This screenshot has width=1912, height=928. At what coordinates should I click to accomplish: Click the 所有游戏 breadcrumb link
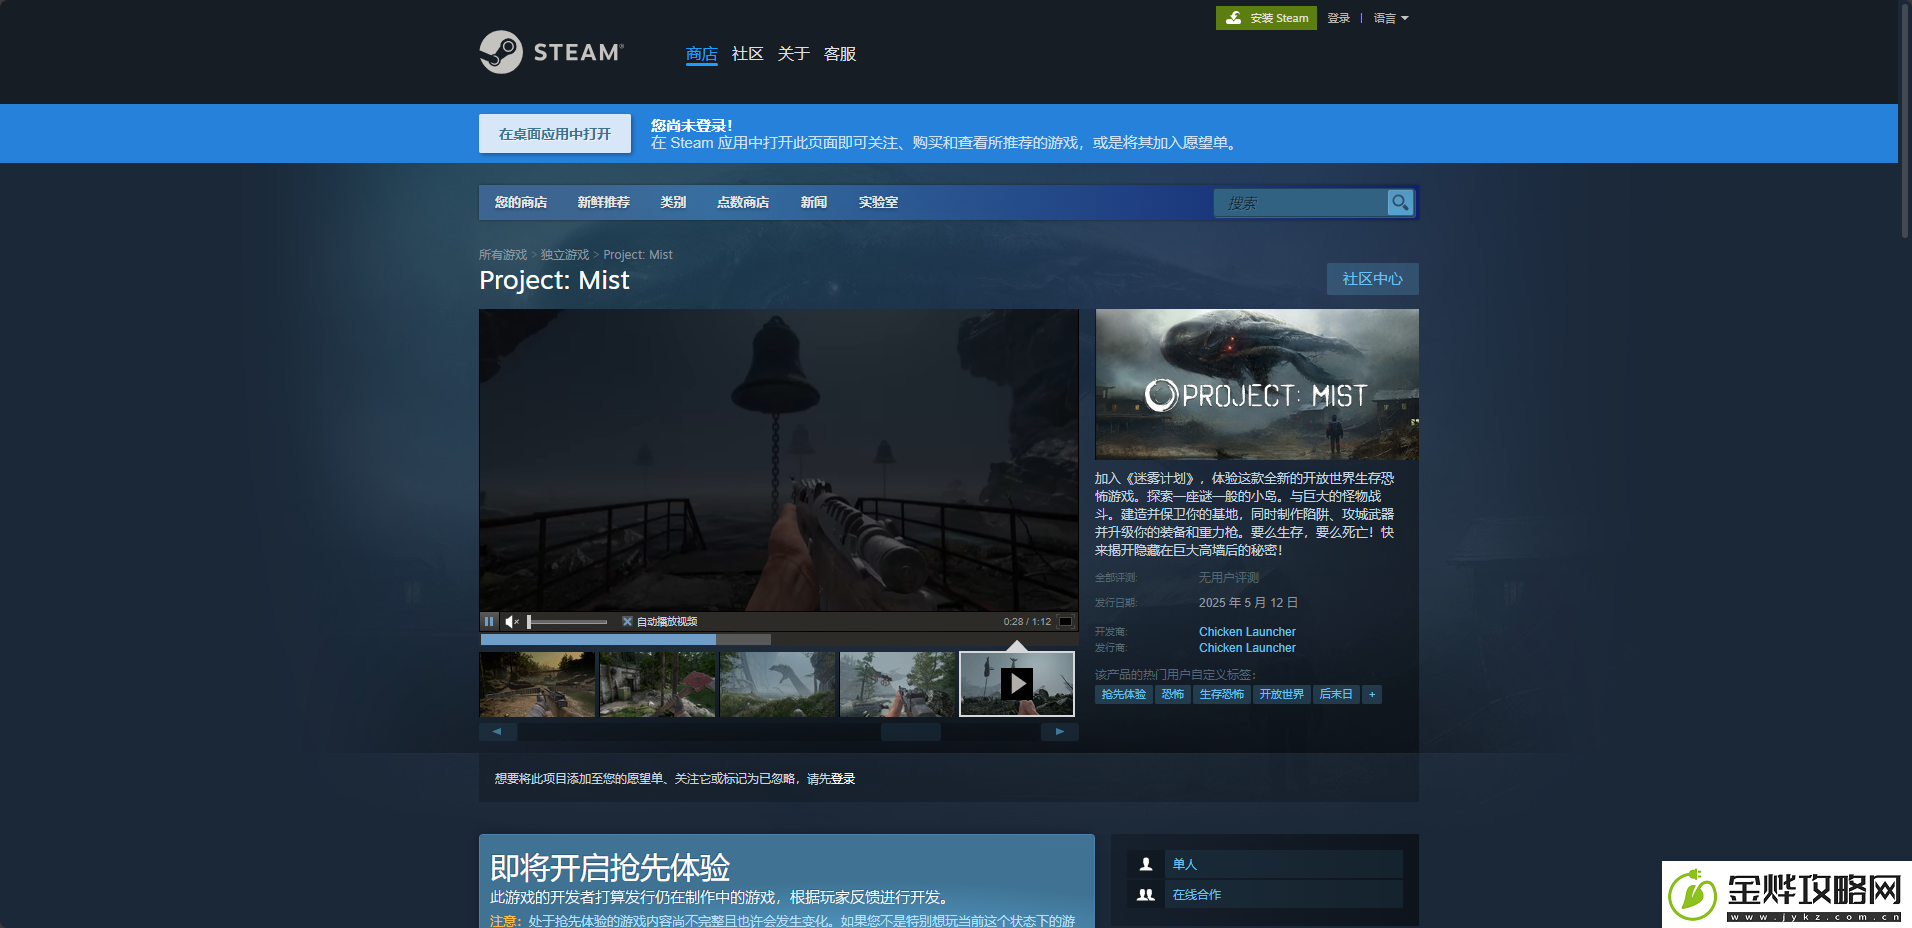[503, 255]
